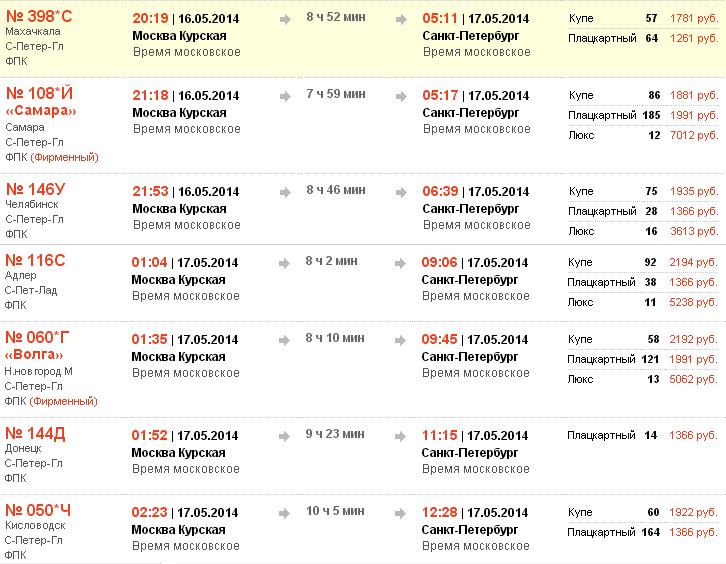Click arrow icon before 05:17 arrival
Viewport: 726px width, 564px height.
coord(402,95)
